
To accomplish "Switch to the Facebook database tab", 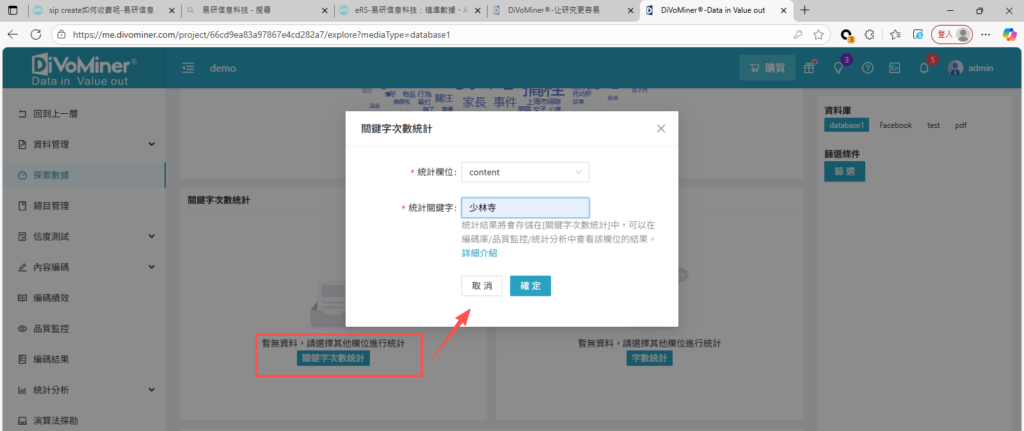I will point(895,126).
